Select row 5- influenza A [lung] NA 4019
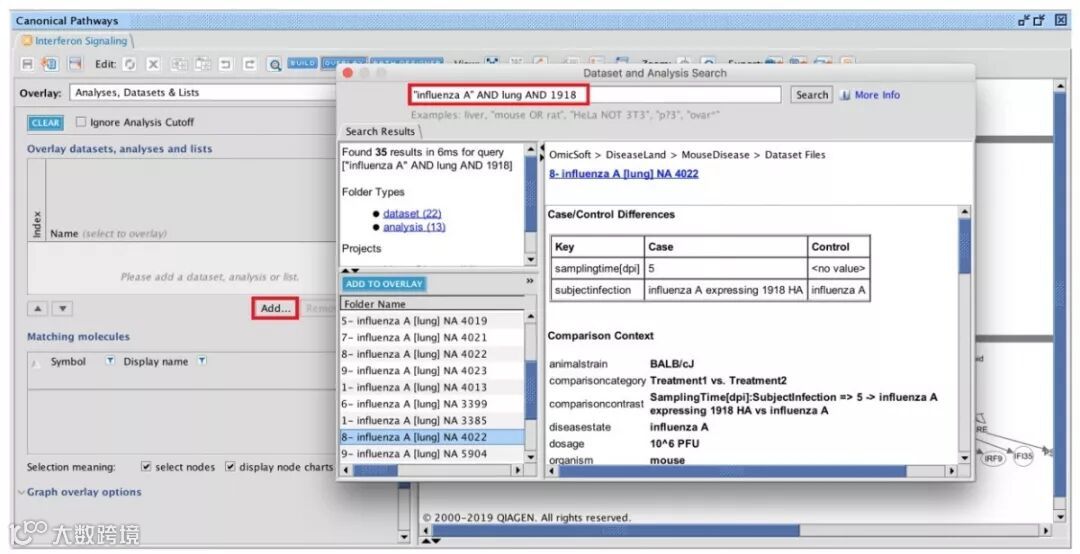The height and width of the screenshot is (554, 1080). [433, 320]
